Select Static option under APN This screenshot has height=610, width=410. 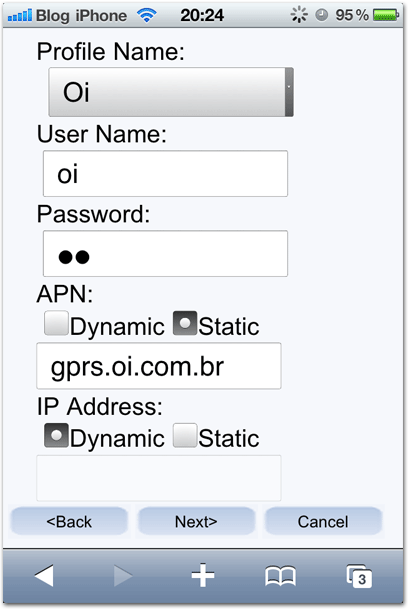(x=185, y=323)
